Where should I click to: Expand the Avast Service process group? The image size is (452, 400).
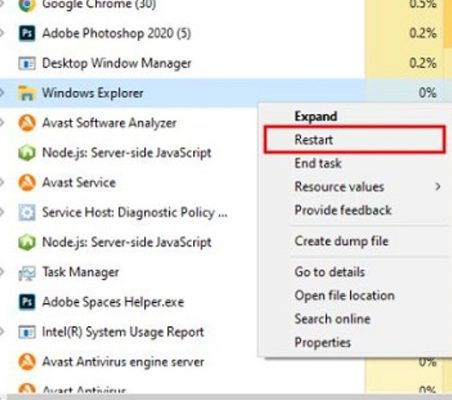pos(2,182)
